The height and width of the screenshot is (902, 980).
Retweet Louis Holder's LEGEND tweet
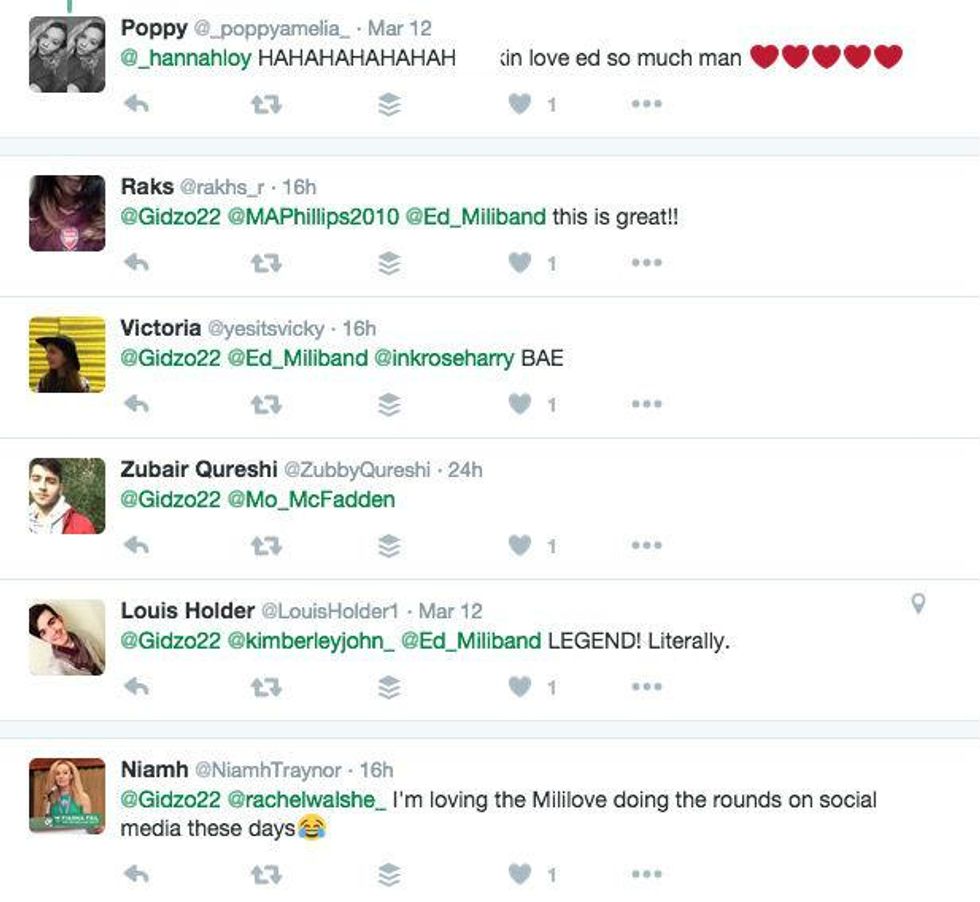tap(266, 688)
